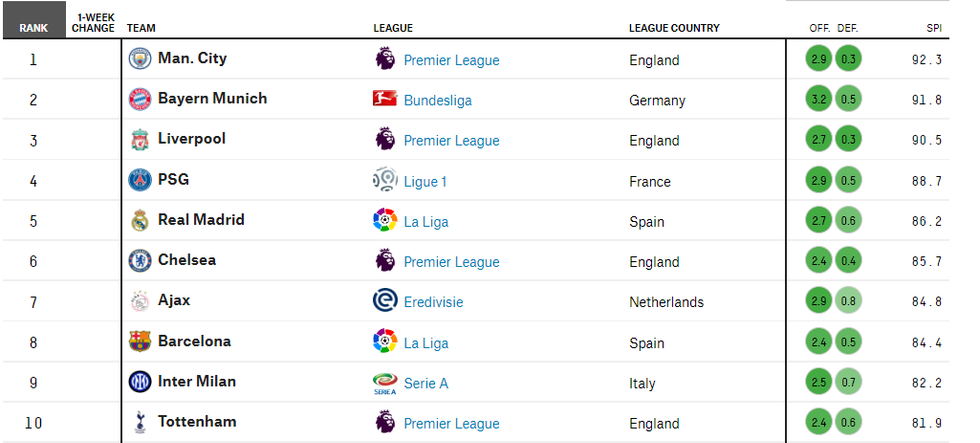This screenshot has height=443, width=980.
Task: Click the Ligue 1 league logo
Action: point(385,181)
